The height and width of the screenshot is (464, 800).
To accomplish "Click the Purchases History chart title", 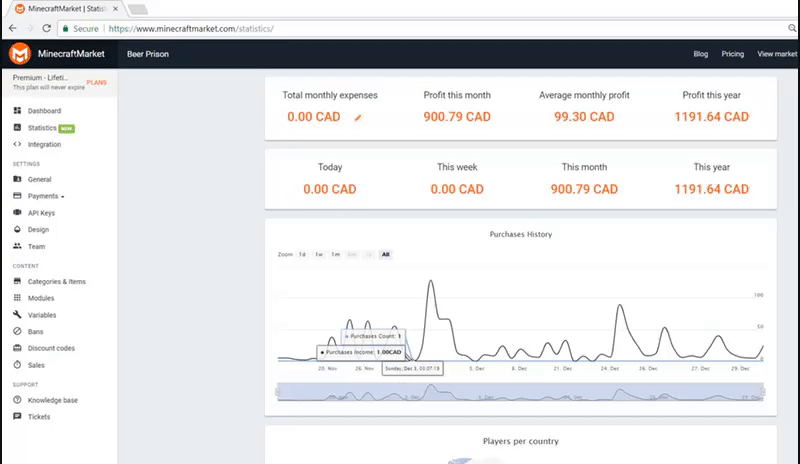I will pyautogui.click(x=520, y=234).
